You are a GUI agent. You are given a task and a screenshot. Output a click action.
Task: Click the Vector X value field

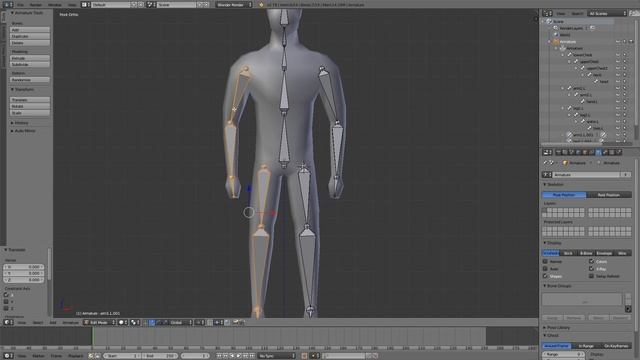(x=24, y=267)
